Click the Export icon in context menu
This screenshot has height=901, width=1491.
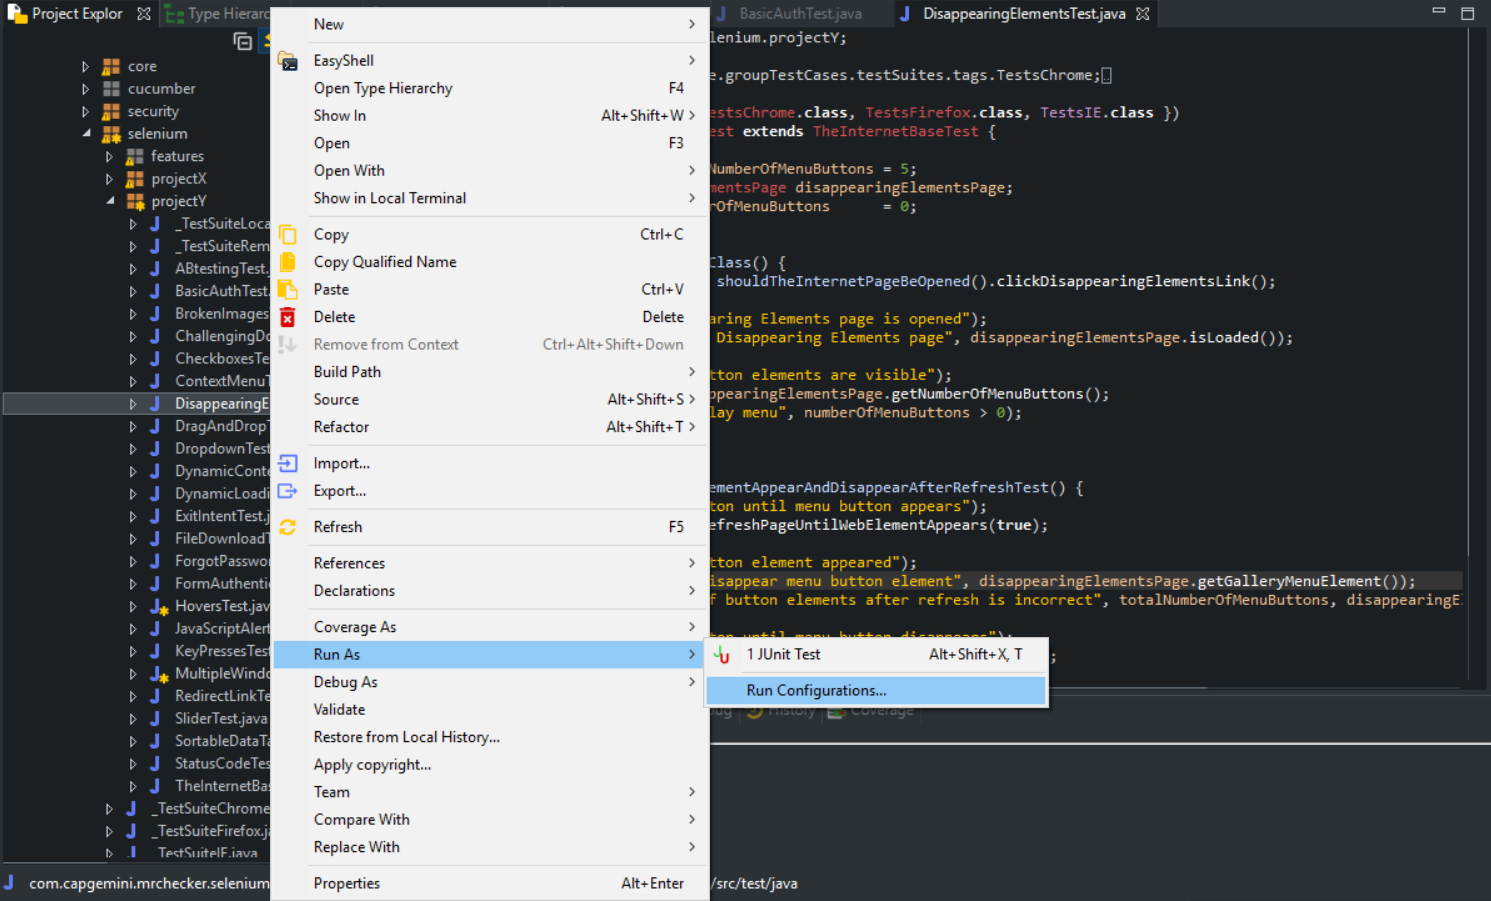click(x=288, y=491)
